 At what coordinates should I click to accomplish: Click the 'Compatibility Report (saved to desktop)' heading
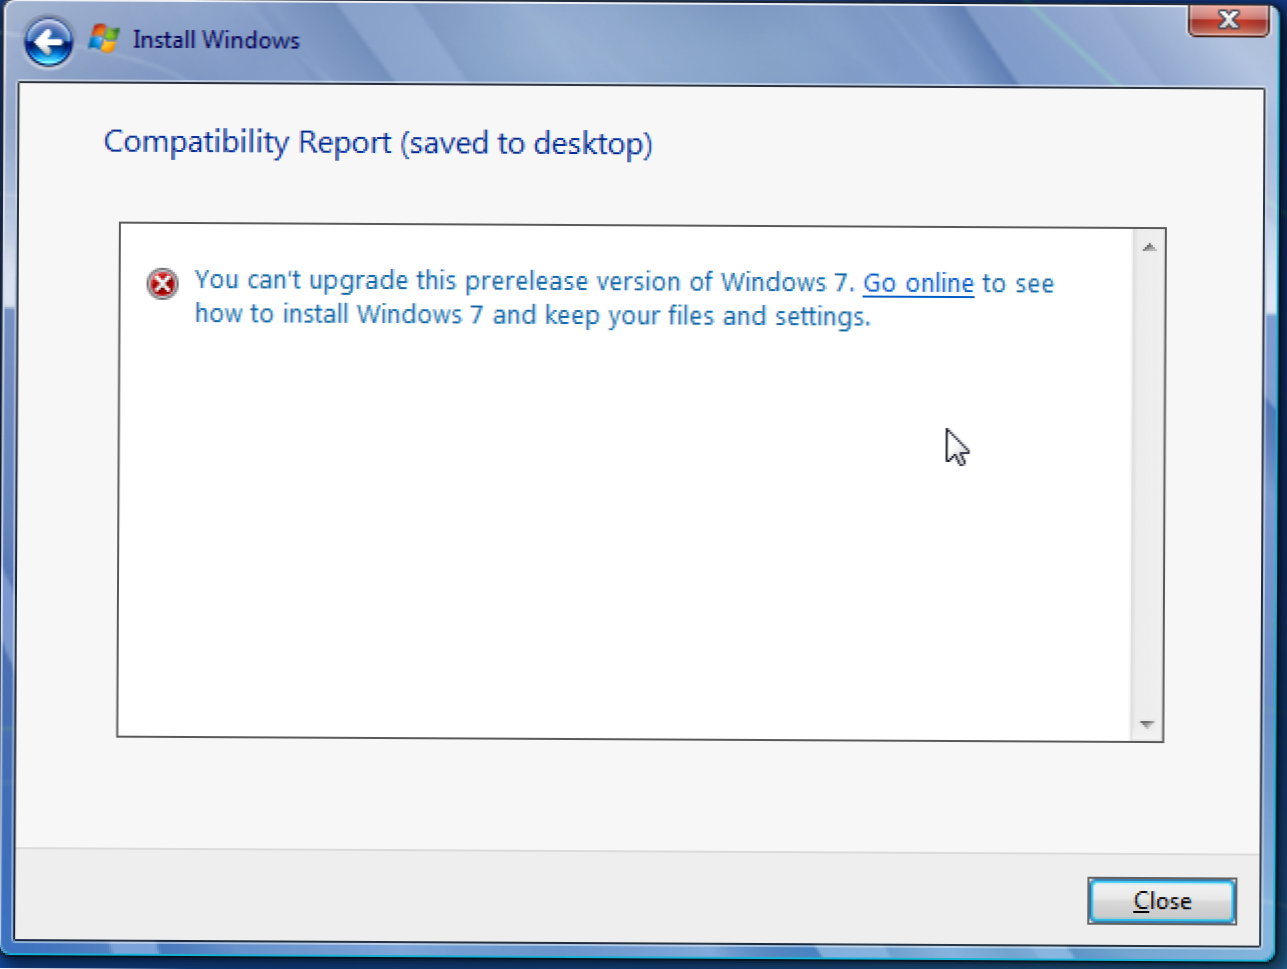tap(378, 143)
